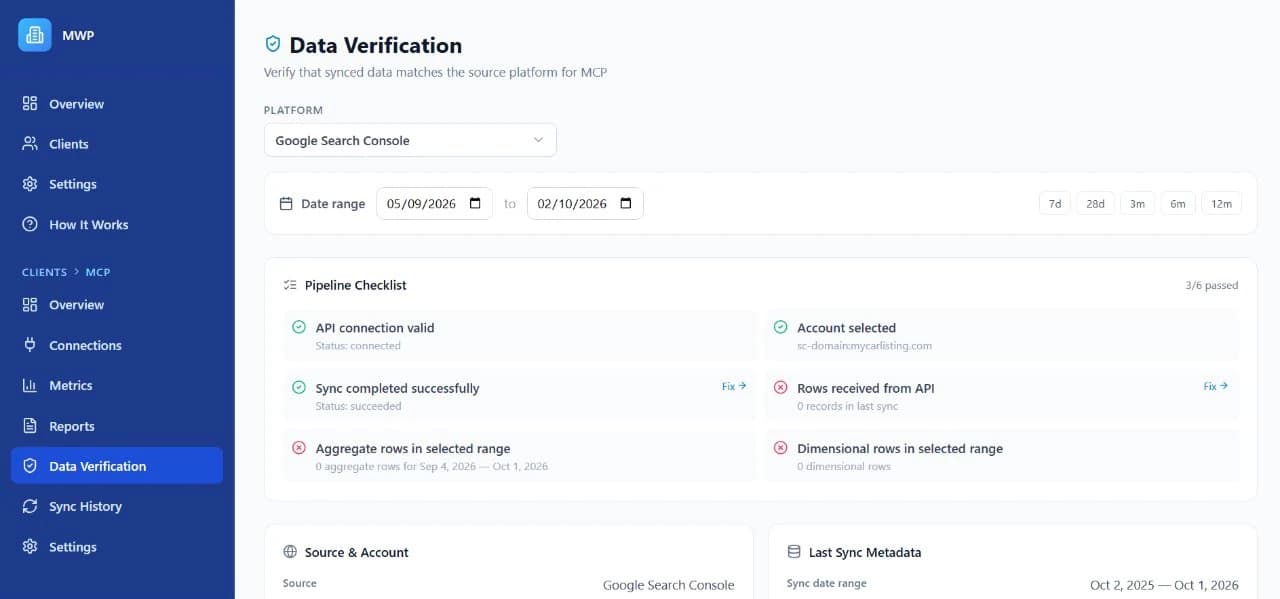Click sync date range value Oct 2, 2025

pyautogui.click(x=1164, y=585)
